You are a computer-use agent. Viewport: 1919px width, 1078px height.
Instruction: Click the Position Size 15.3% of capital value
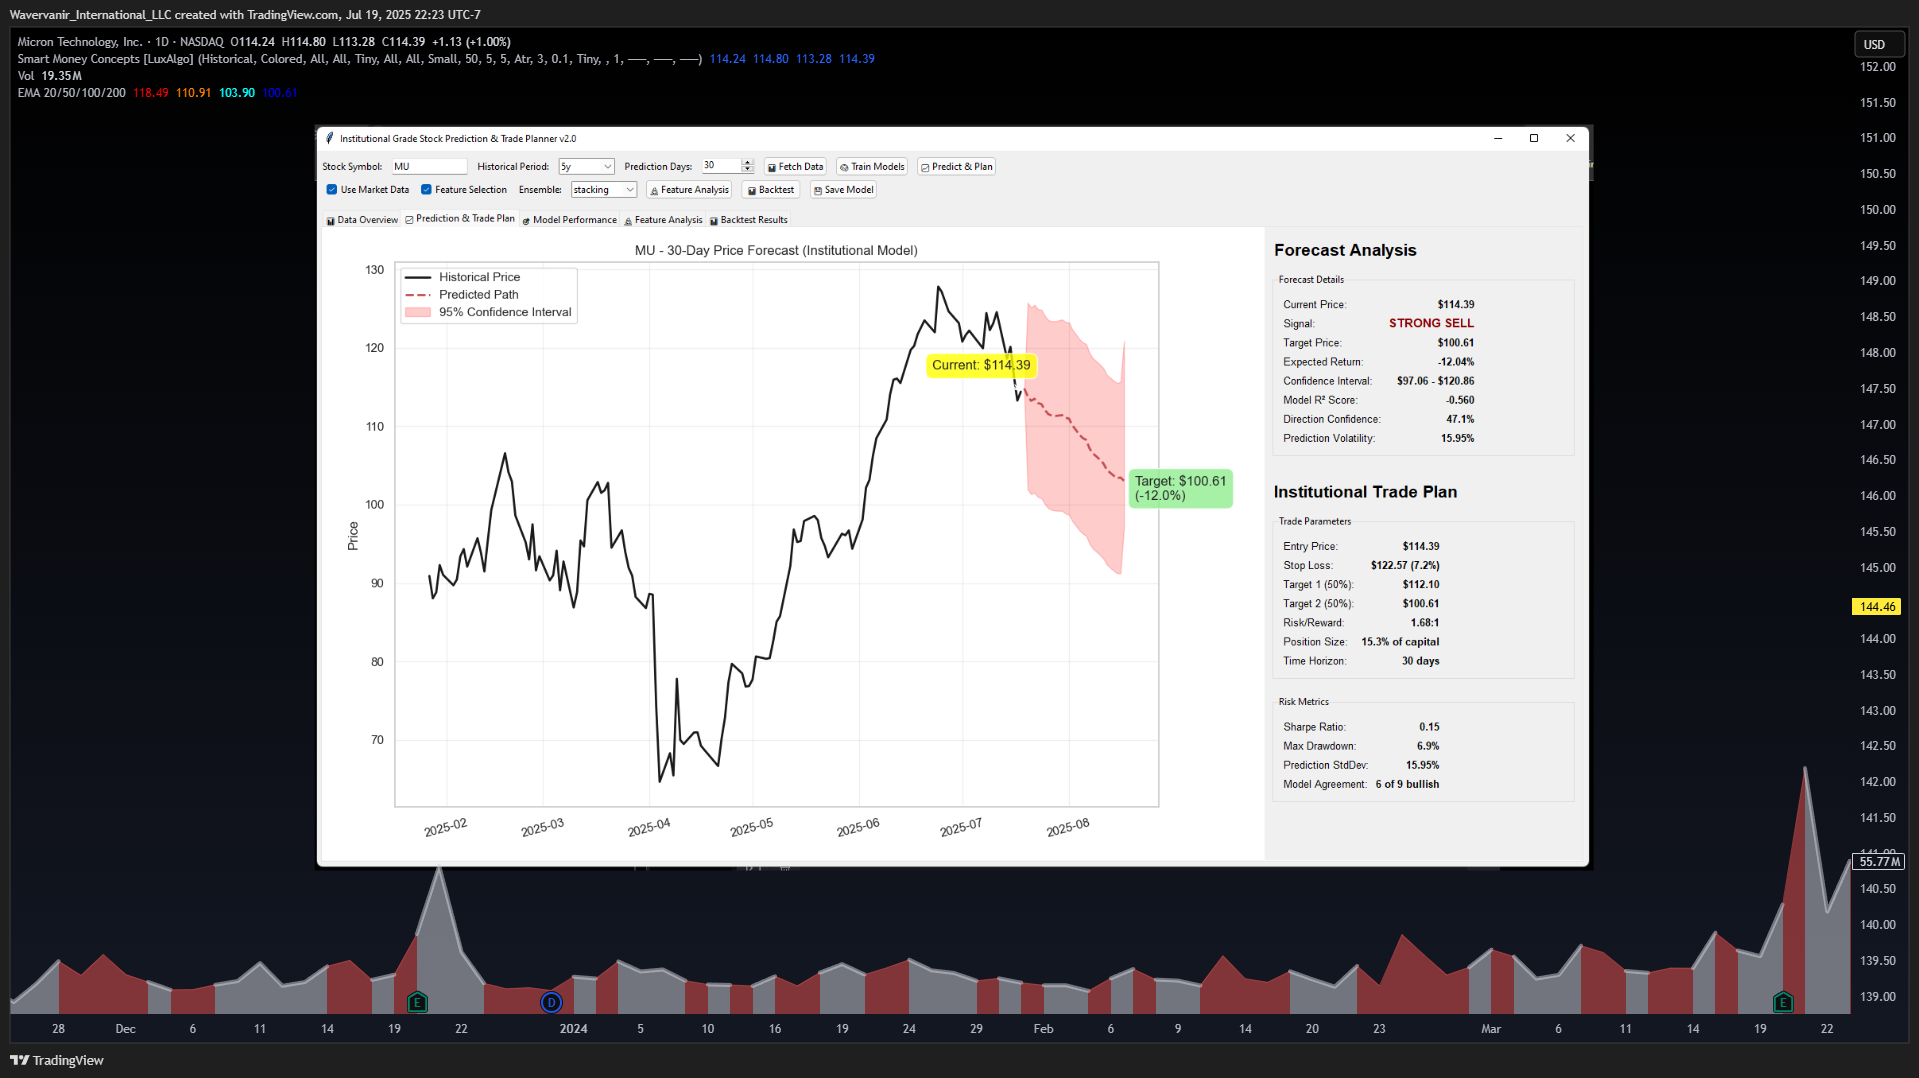click(x=1400, y=641)
